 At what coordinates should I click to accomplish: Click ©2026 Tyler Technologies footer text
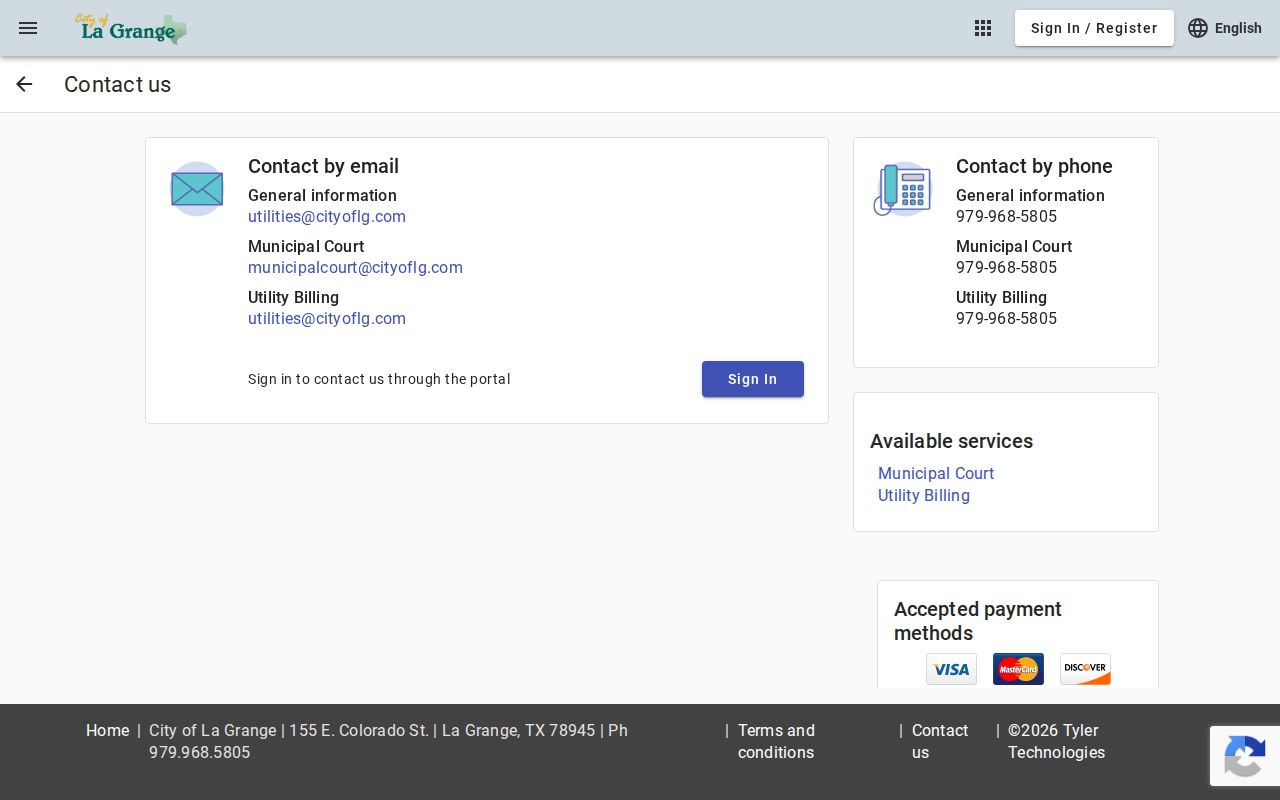(x=1056, y=742)
